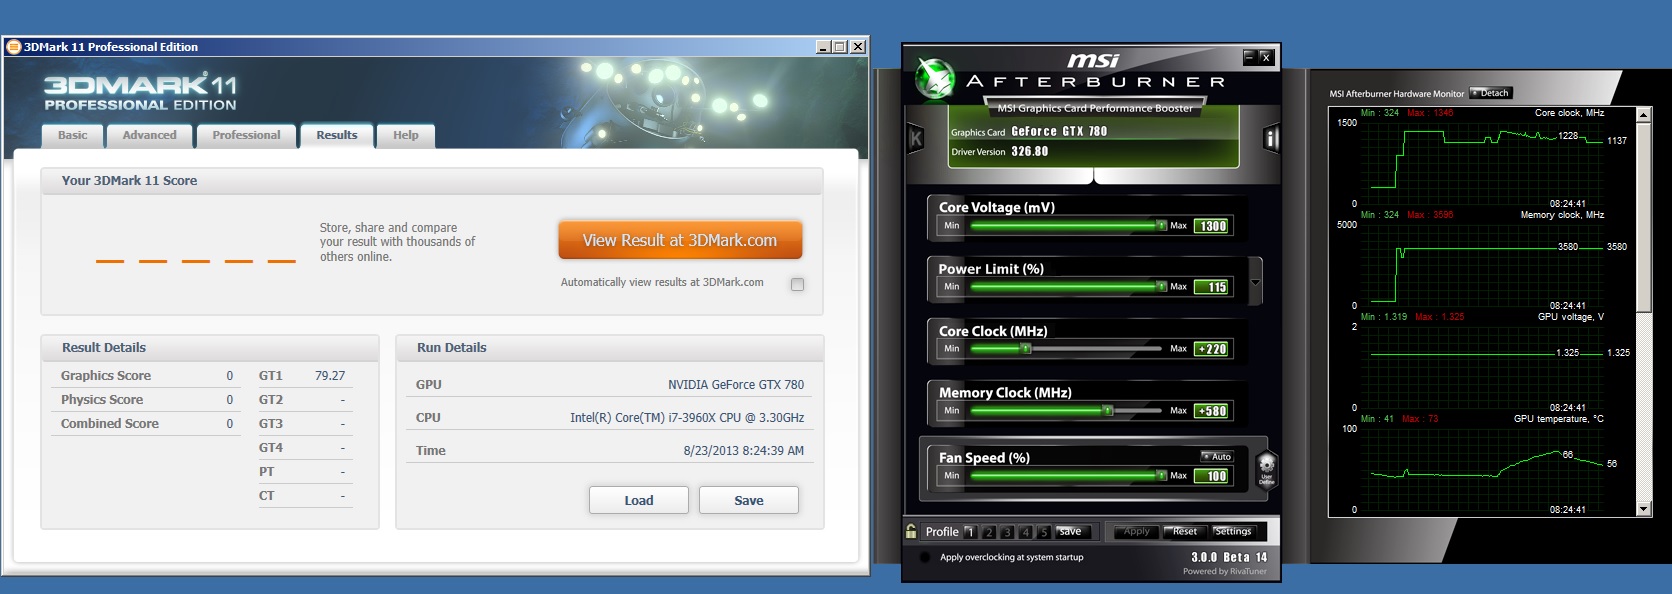This screenshot has height=594, width=1672.
Task: Click the MSI Afterburner jet logo
Action: 936,79
